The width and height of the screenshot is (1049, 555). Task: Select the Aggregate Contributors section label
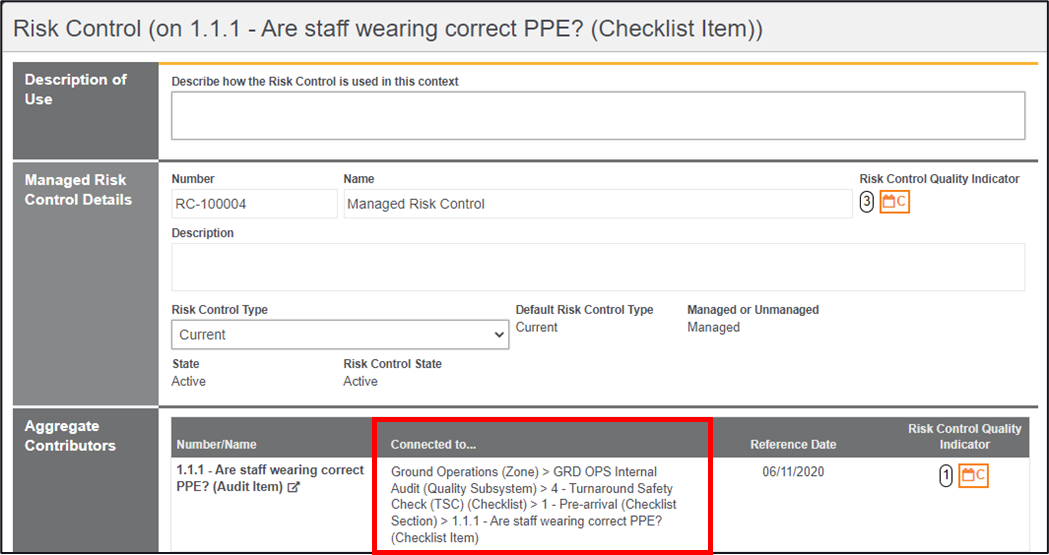click(70, 436)
